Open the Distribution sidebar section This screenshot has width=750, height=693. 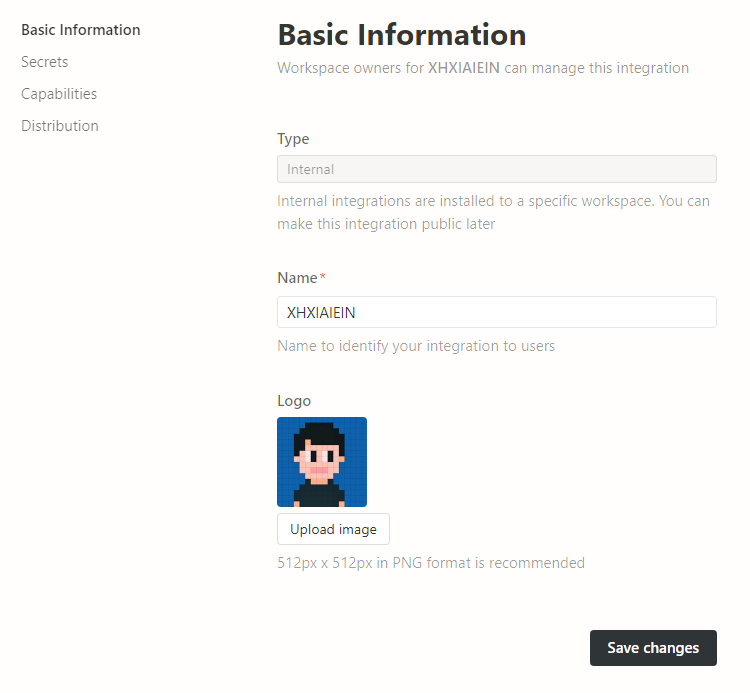(60, 126)
